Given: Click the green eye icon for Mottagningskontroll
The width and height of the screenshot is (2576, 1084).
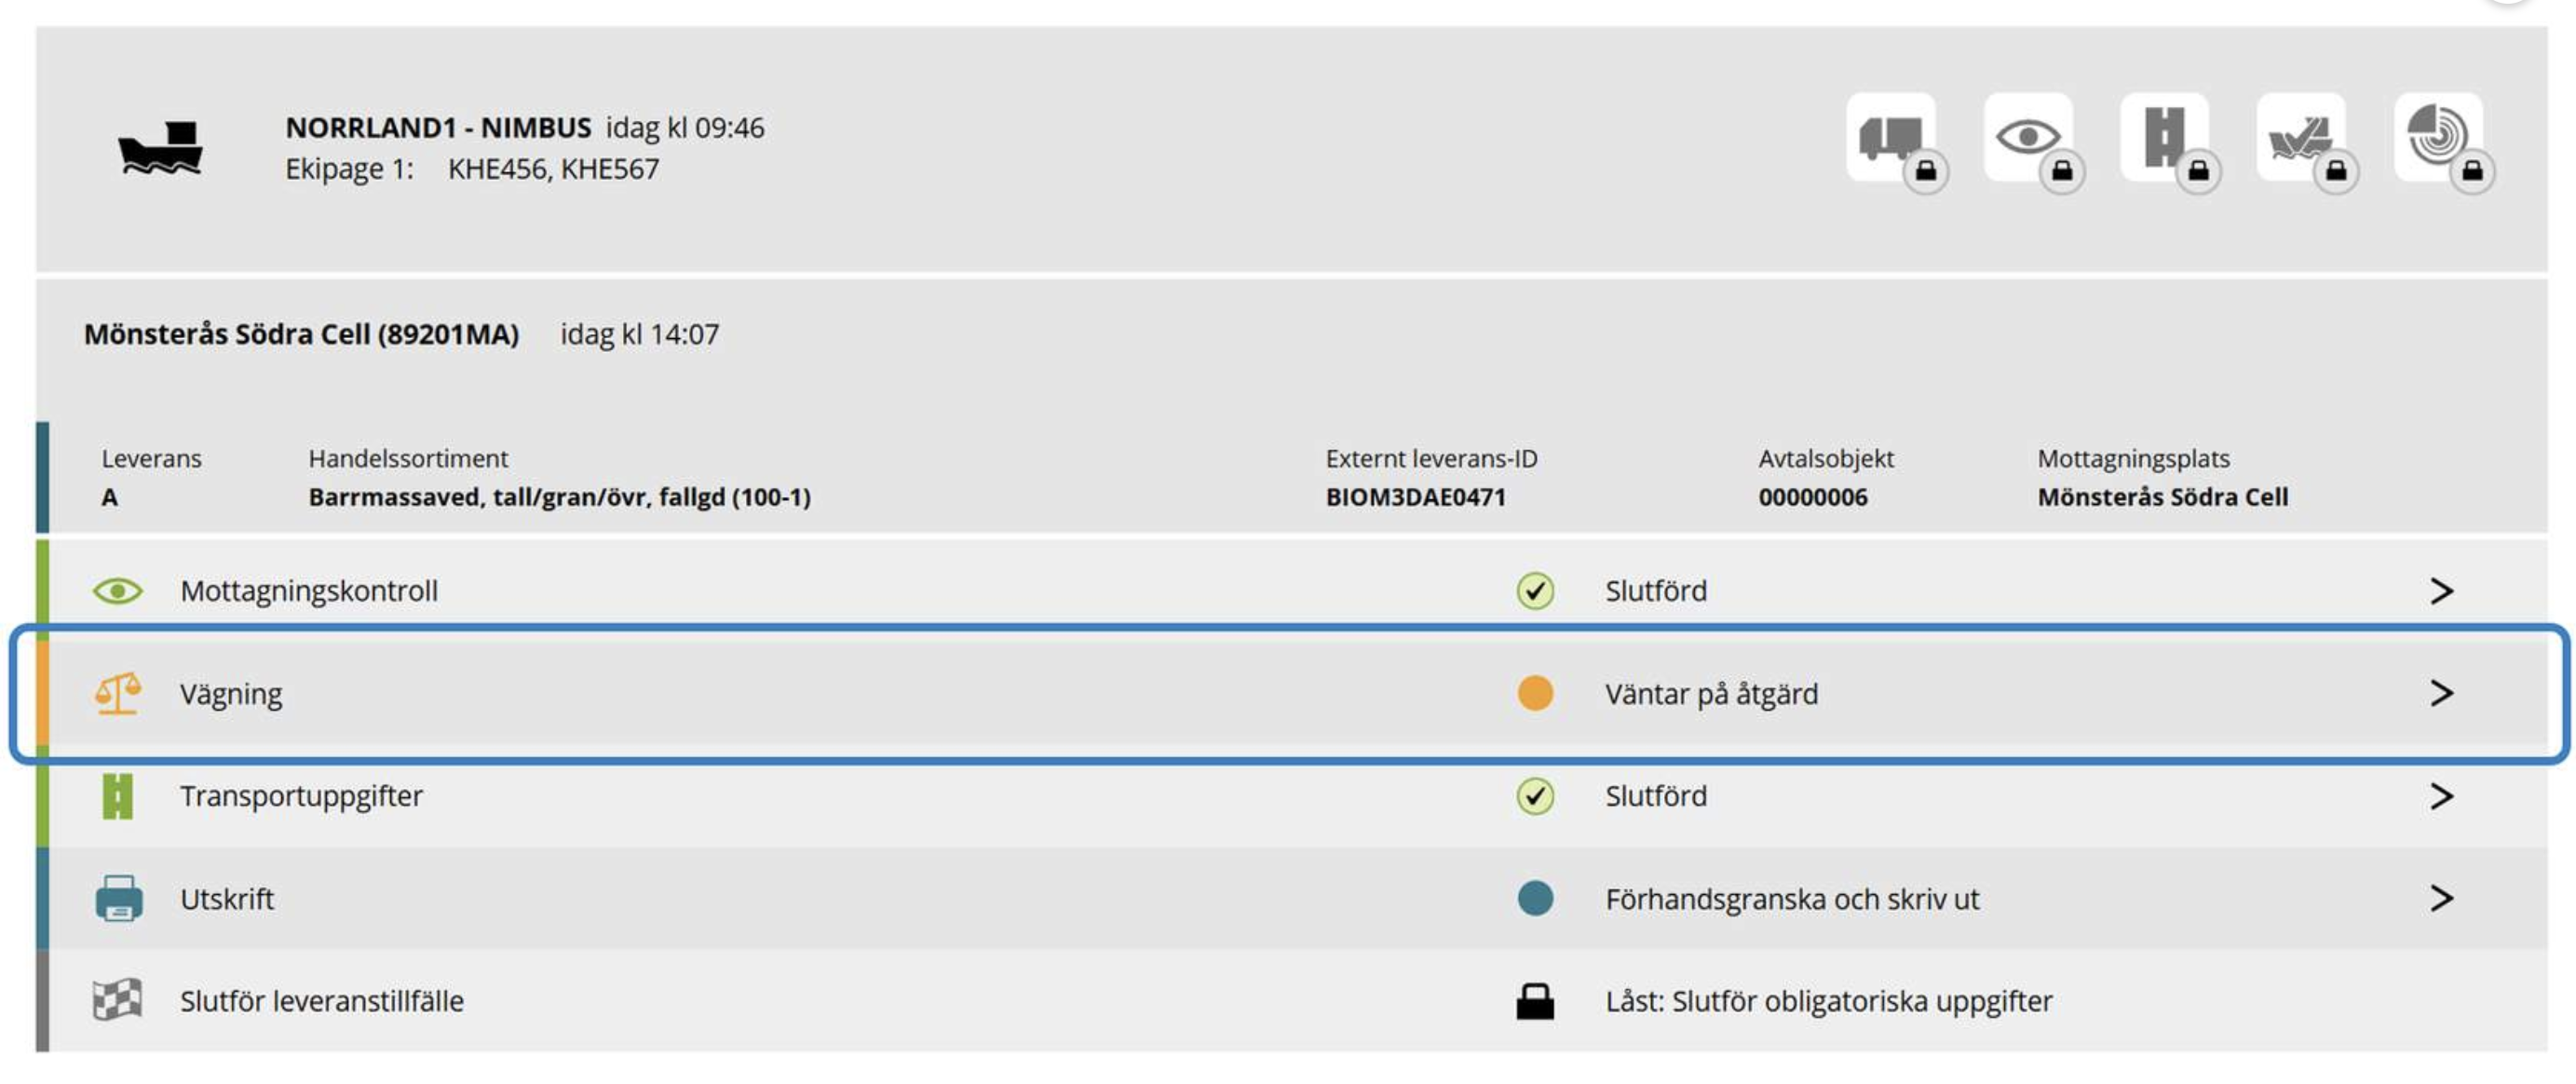Looking at the screenshot, I should [x=118, y=591].
